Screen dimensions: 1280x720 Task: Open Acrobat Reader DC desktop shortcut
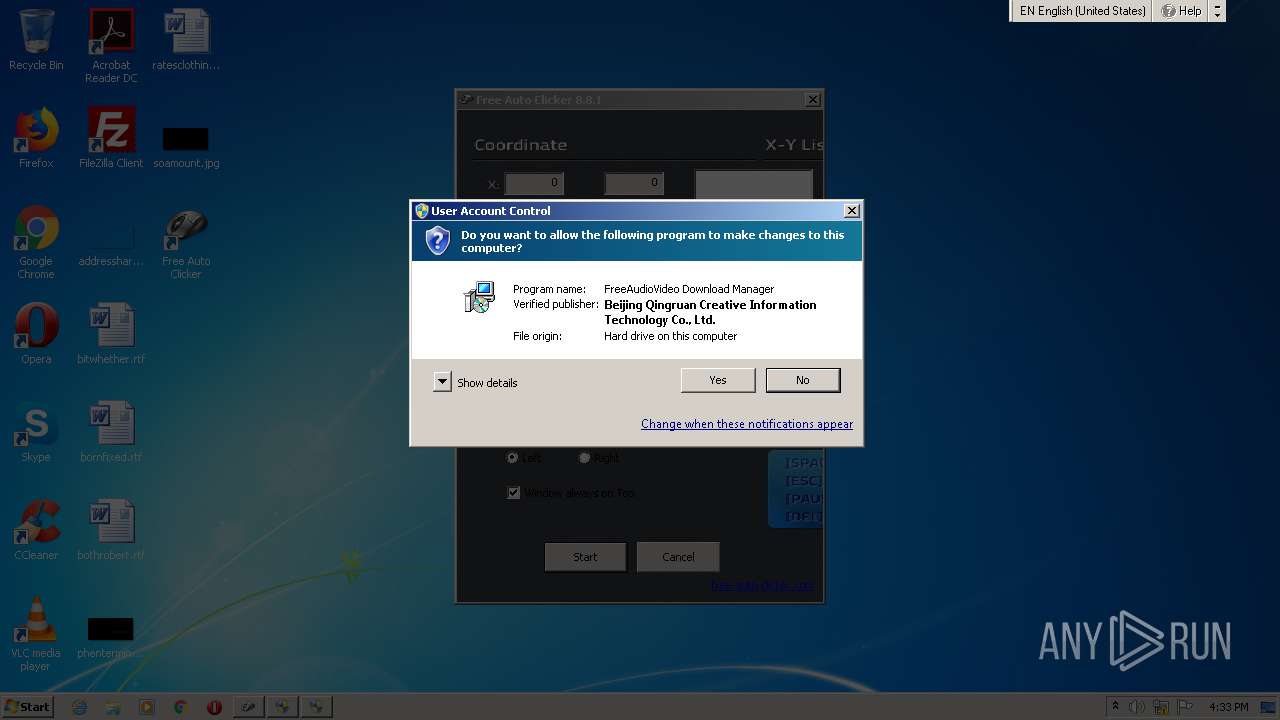click(111, 46)
